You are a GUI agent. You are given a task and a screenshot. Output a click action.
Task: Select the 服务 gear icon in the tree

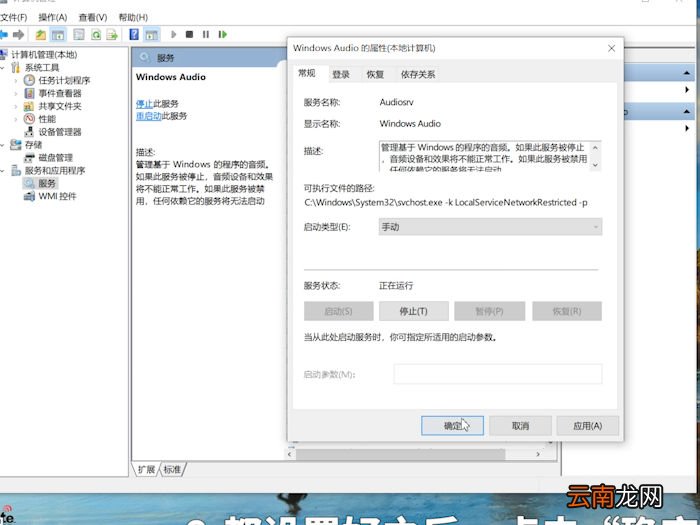[29, 183]
